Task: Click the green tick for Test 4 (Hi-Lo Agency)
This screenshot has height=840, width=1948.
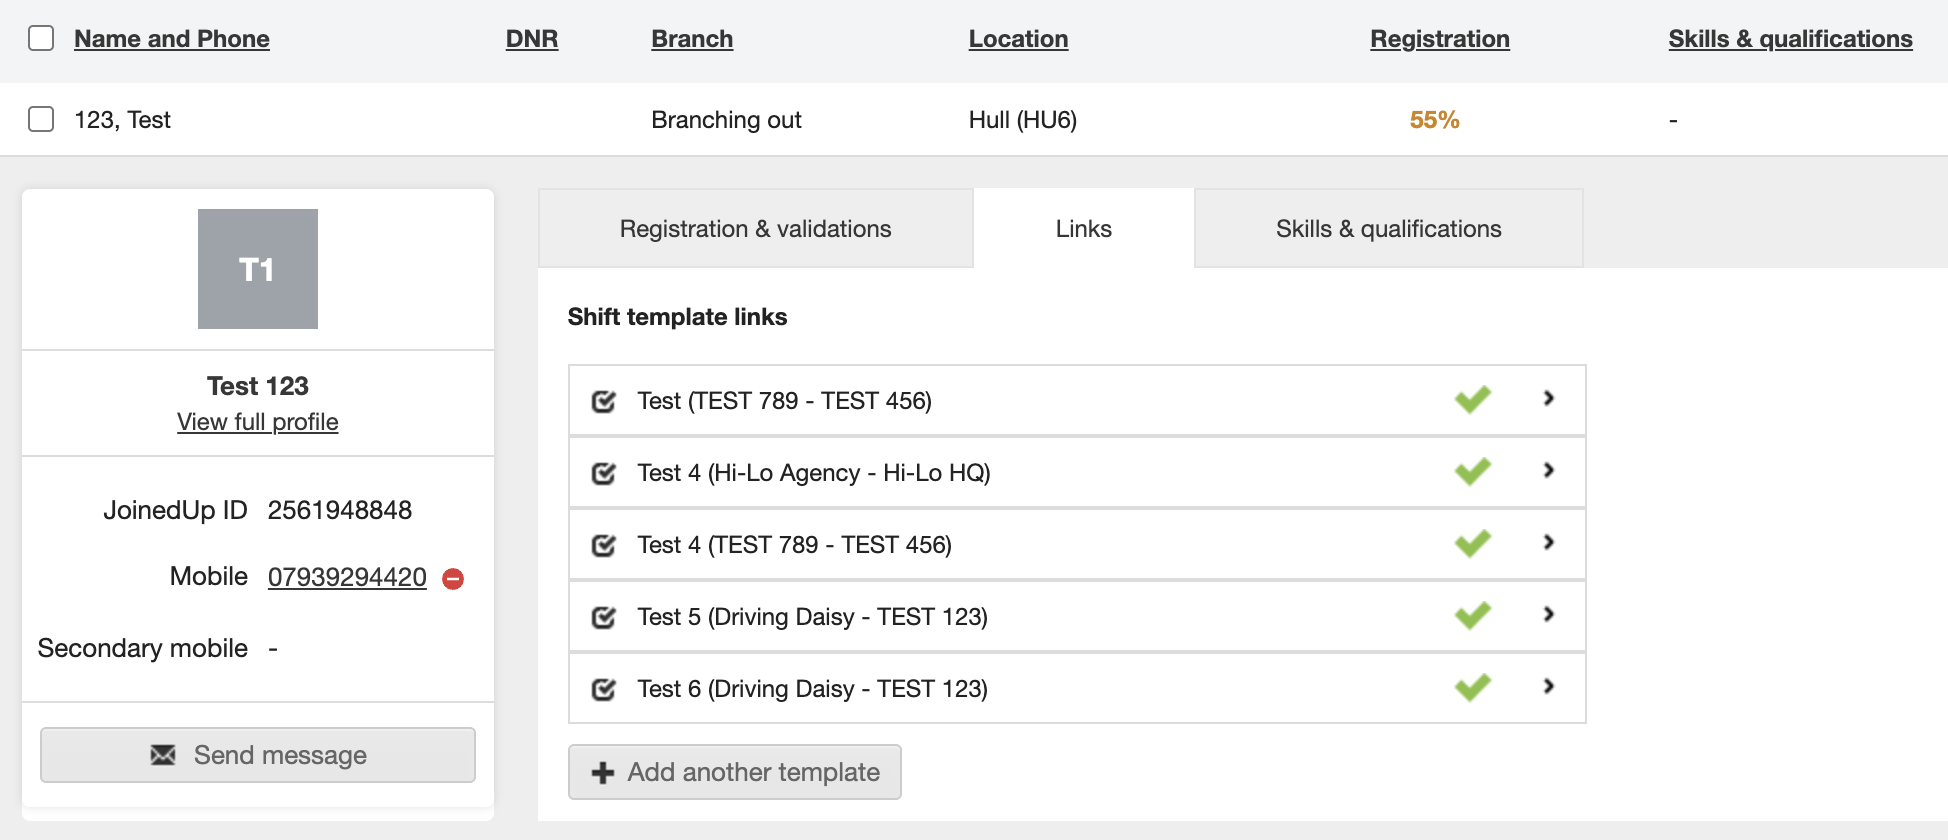Action: click(1472, 471)
